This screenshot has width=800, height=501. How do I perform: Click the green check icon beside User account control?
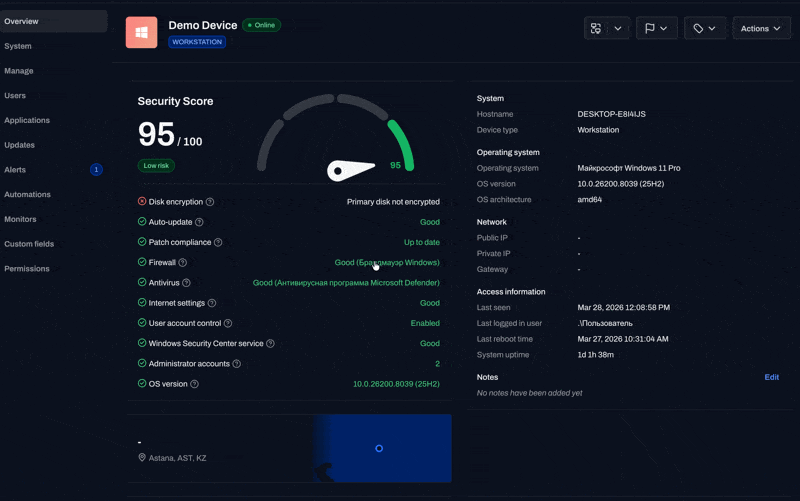[142, 322]
